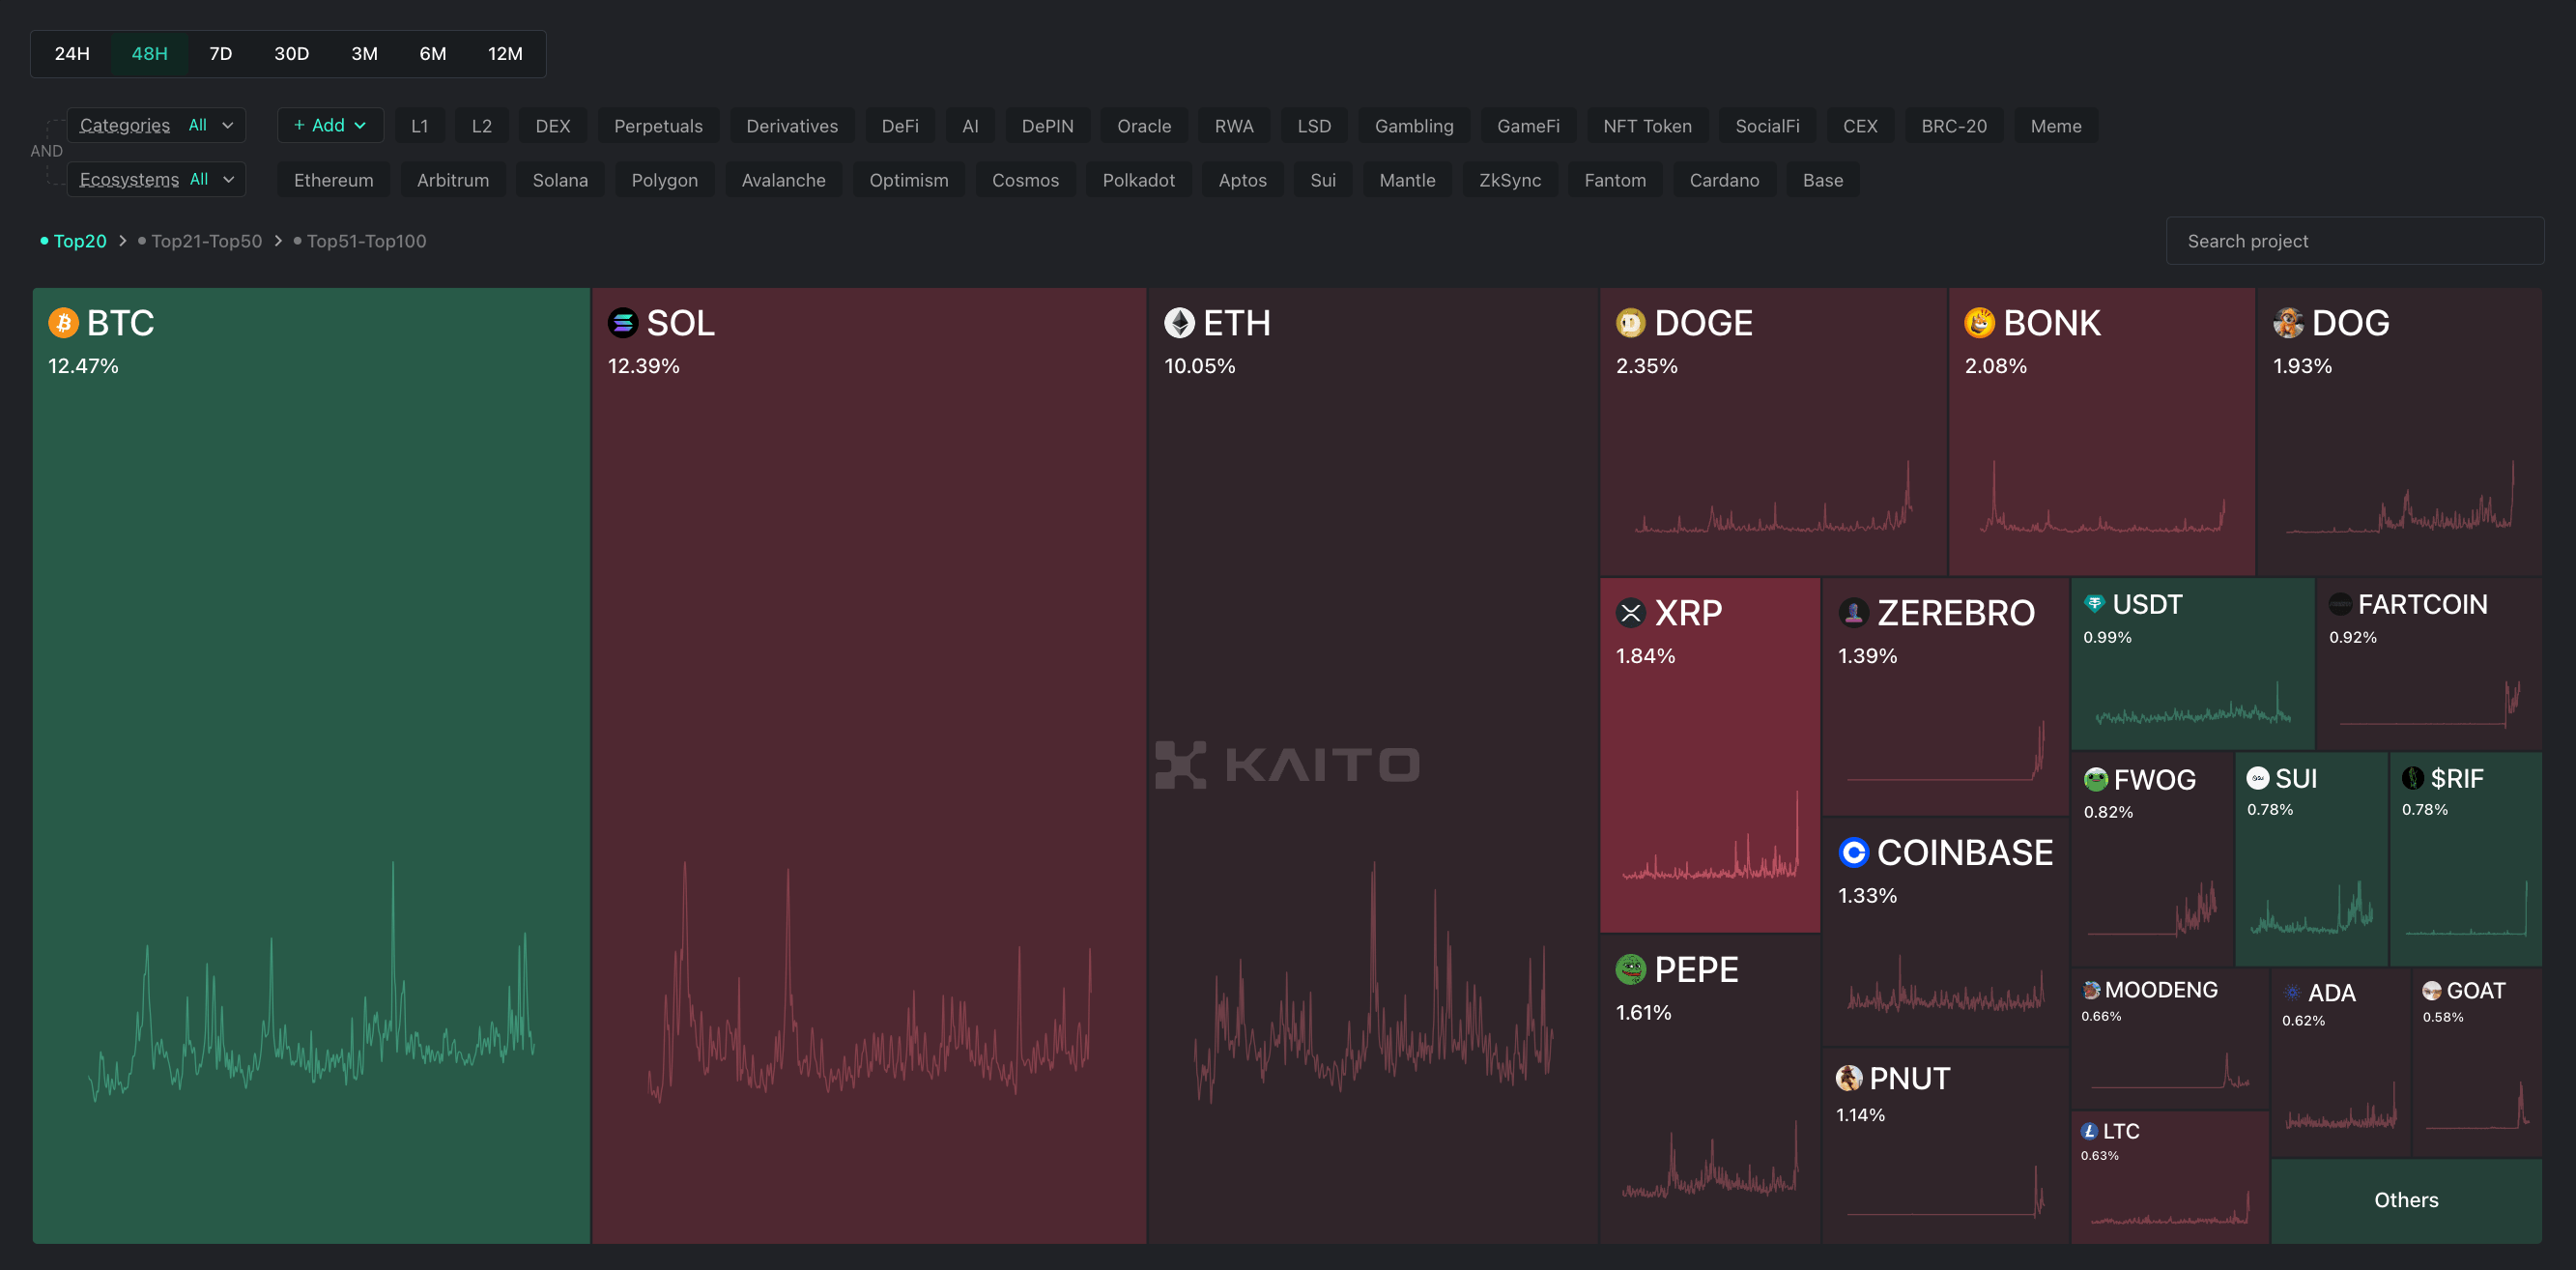Click the BONK dog icon
The width and height of the screenshot is (2576, 1270).
[x=1980, y=323]
